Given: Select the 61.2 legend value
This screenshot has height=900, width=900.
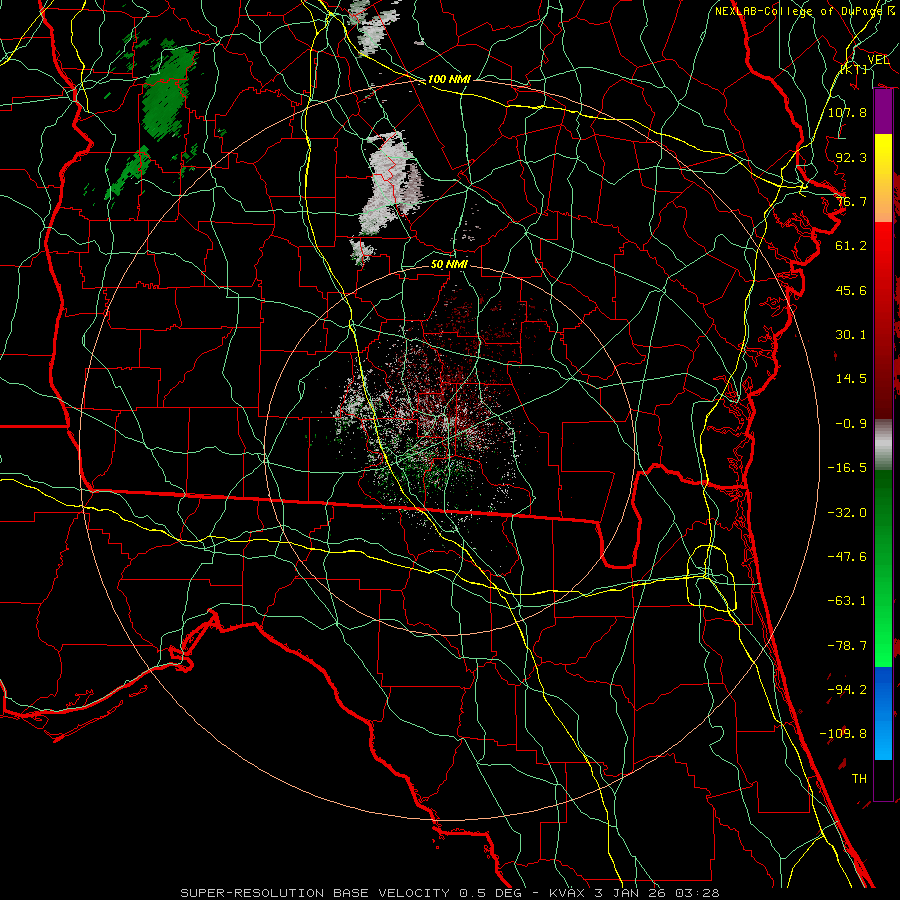Looking at the screenshot, I should [851, 246].
